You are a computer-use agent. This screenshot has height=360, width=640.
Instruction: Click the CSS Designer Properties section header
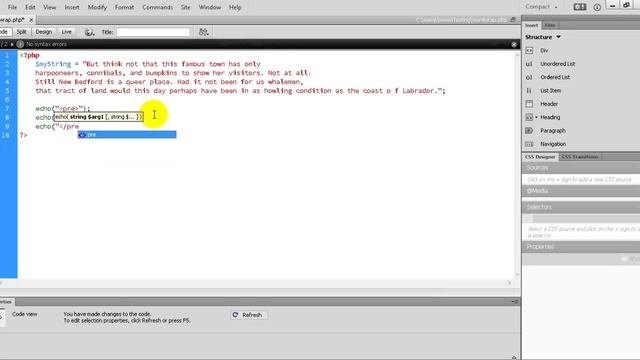tap(581, 247)
